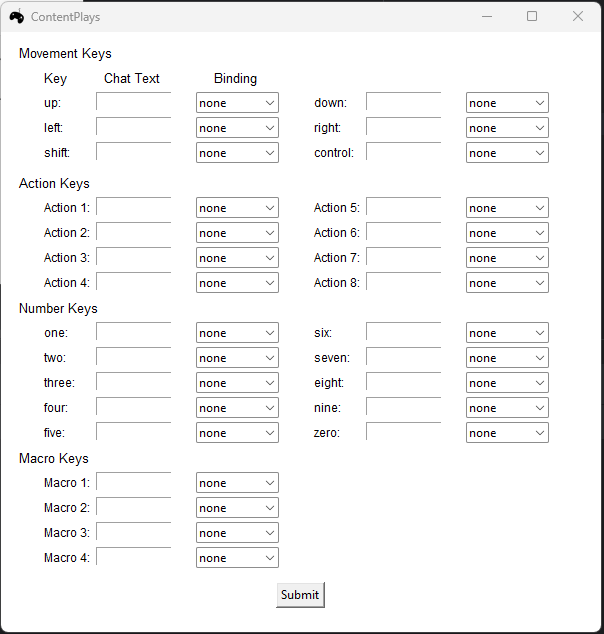
Task: Open the nine key binding list
Action: point(507,408)
